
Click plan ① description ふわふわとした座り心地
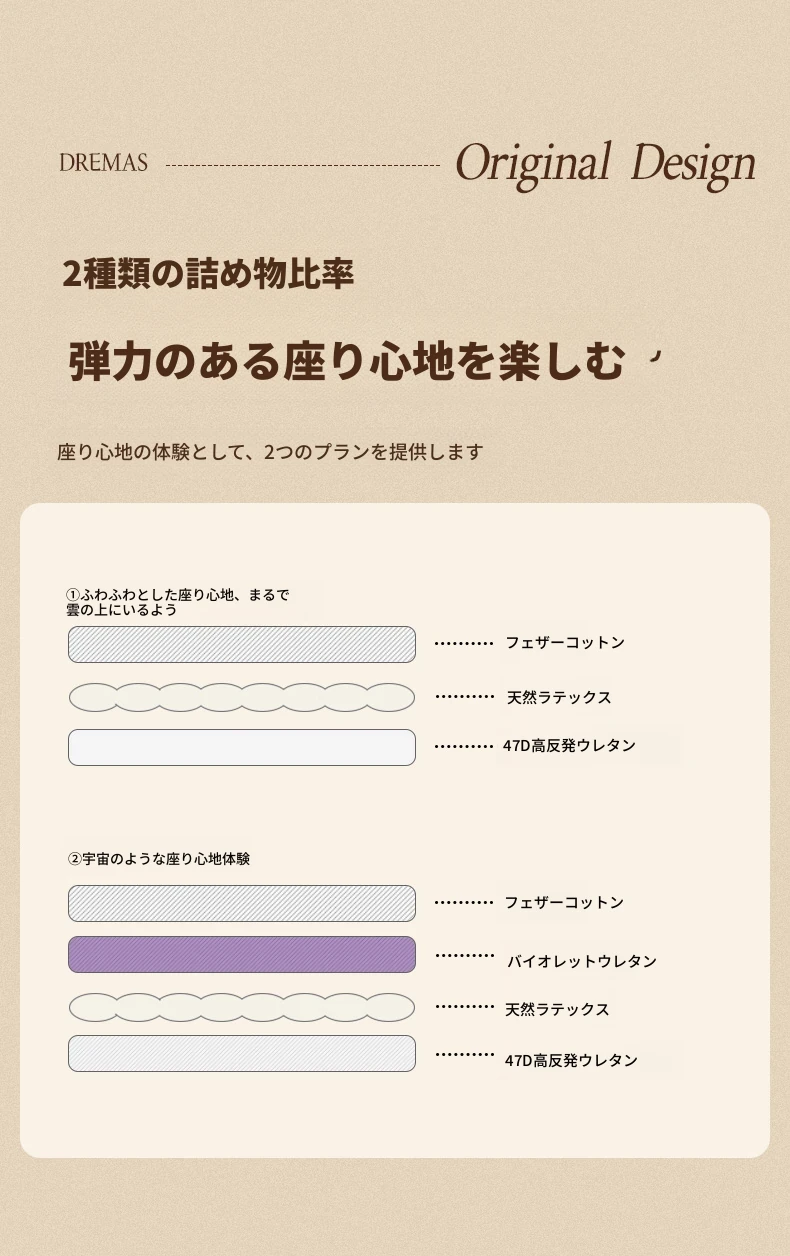[x=178, y=602]
